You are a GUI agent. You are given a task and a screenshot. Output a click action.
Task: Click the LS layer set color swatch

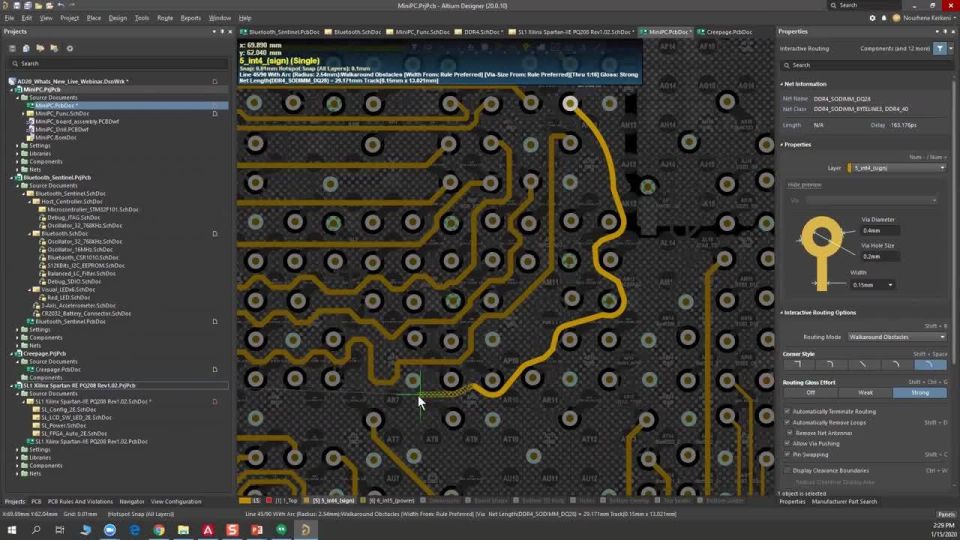pyautogui.click(x=245, y=501)
